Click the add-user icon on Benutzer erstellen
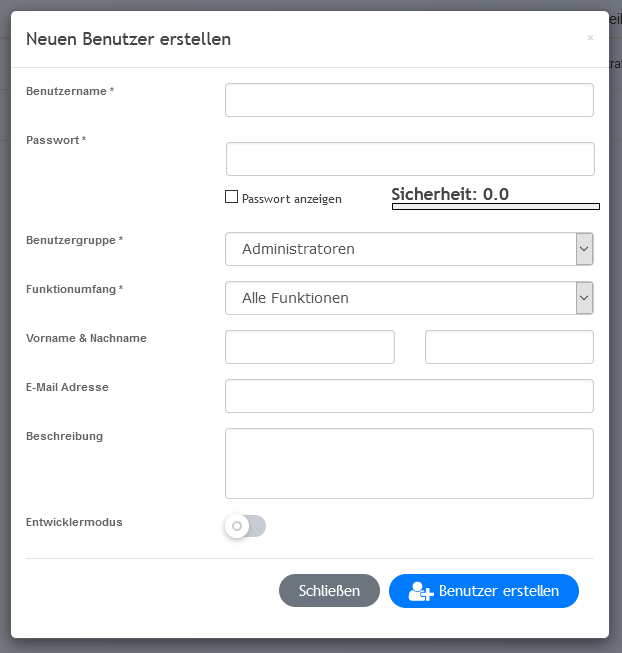This screenshot has height=653, width=622. click(x=421, y=591)
